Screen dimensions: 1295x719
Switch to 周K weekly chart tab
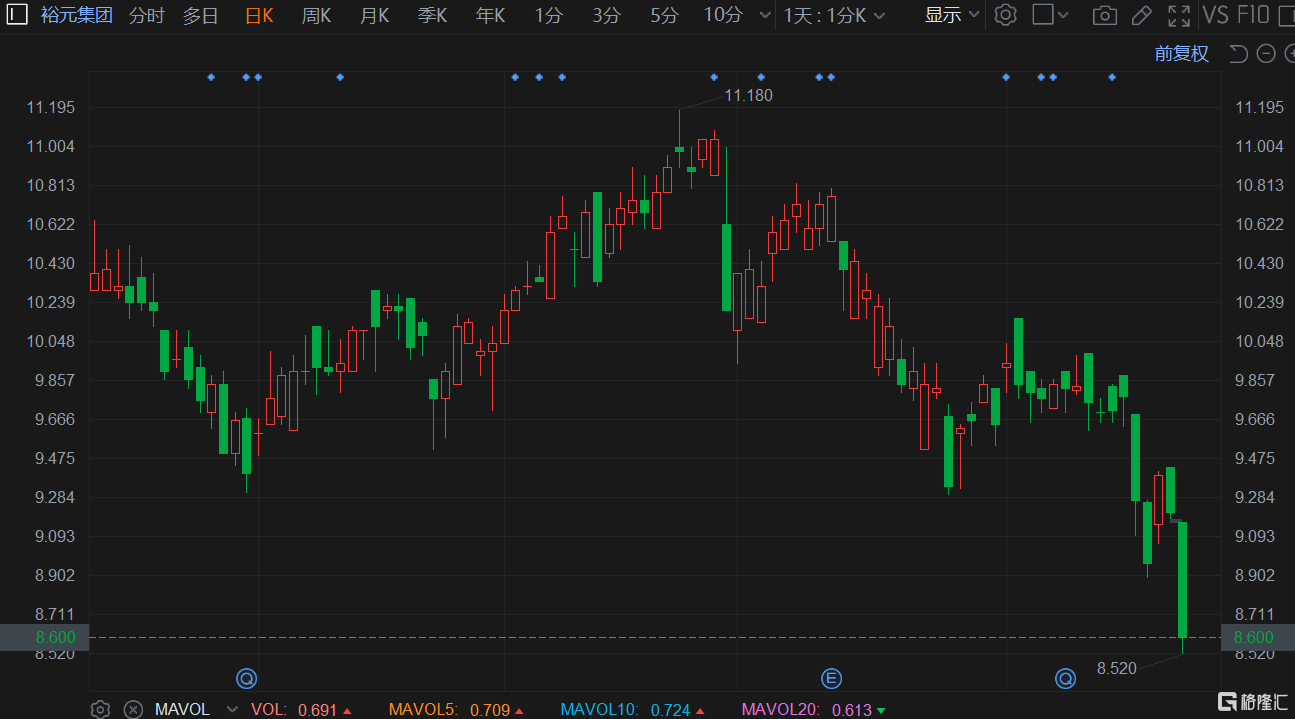click(x=316, y=15)
